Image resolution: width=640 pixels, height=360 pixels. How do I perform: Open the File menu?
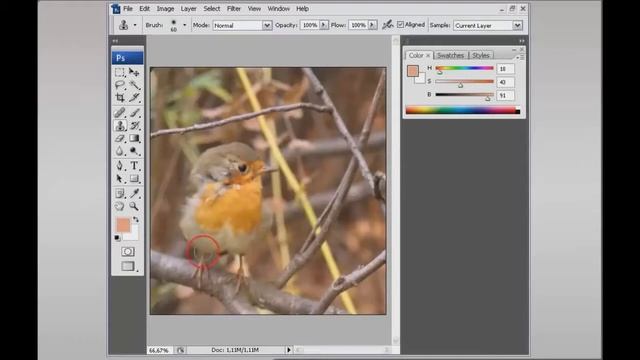(x=128, y=9)
